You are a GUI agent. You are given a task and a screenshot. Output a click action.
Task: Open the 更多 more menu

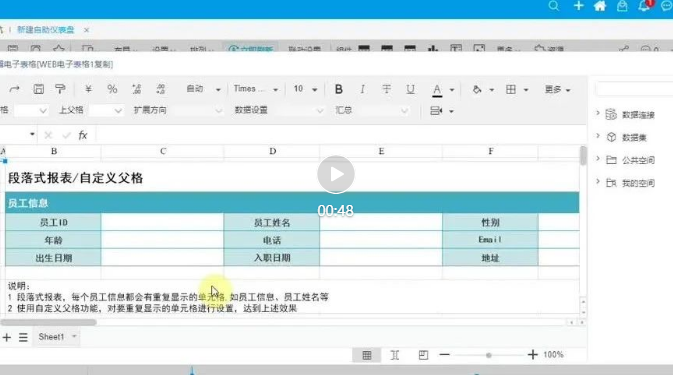pyautogui.click(x=557, y=89)
